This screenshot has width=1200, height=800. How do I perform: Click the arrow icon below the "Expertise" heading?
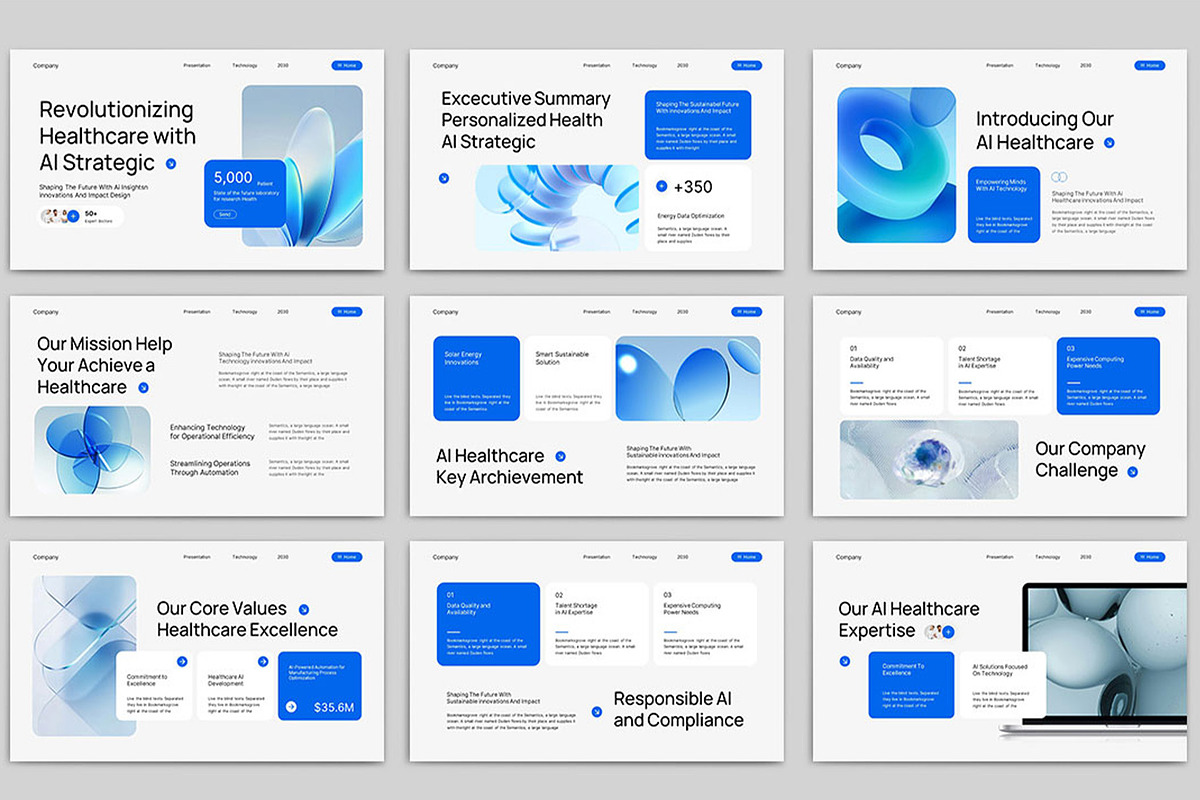pyautogui.click(x=845, y=661)
